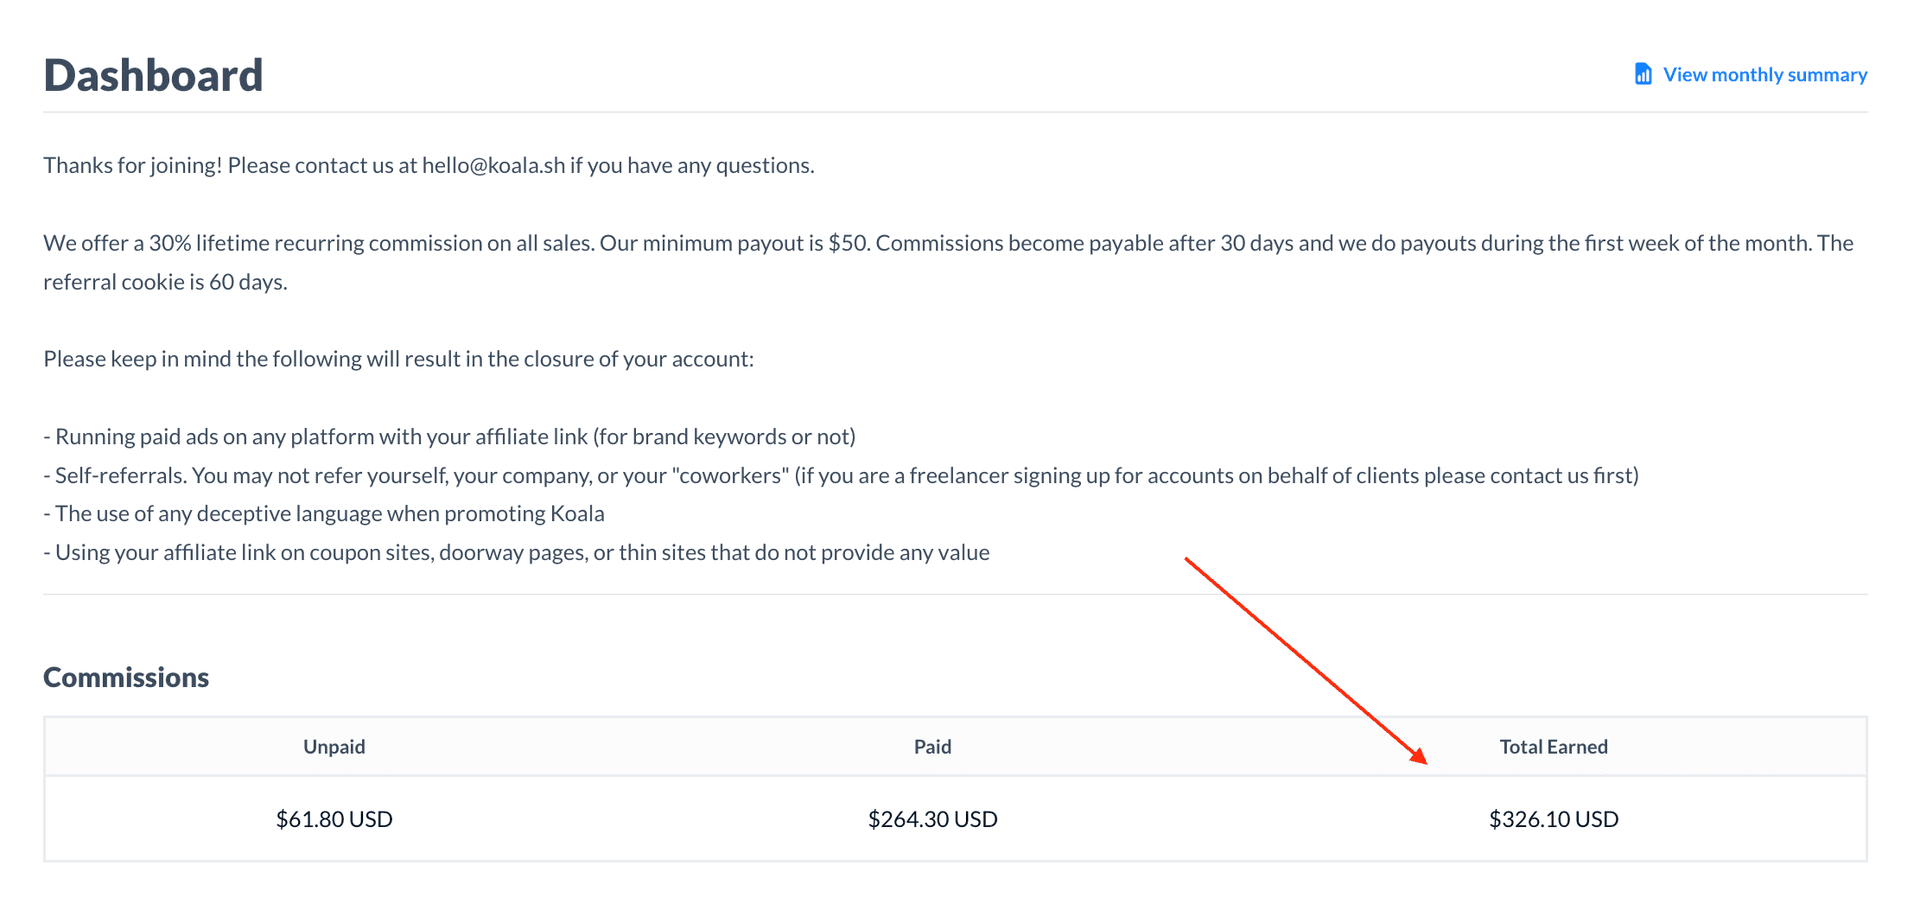The height and width of the screenshot is (911, 1920).
Task: Select the Total Earned column header
Action: point(1553,746)
